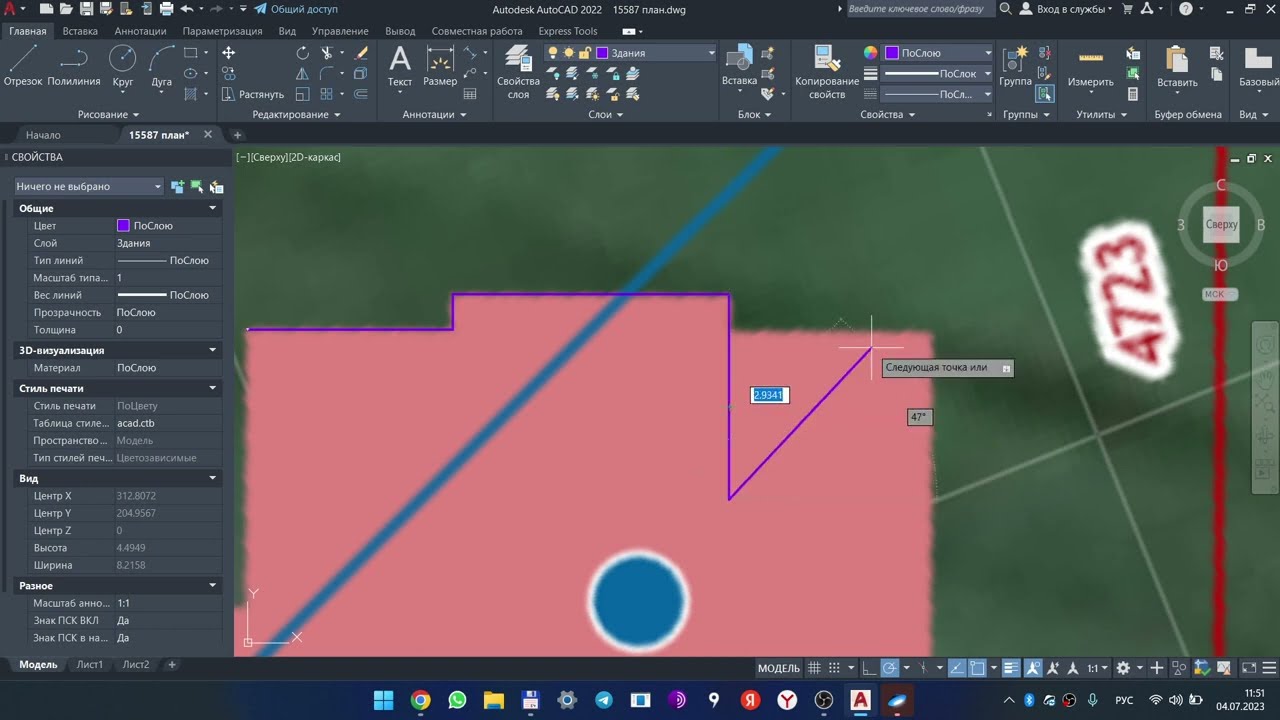Click the Группа icon
1280x720 pixels.
1015,66
